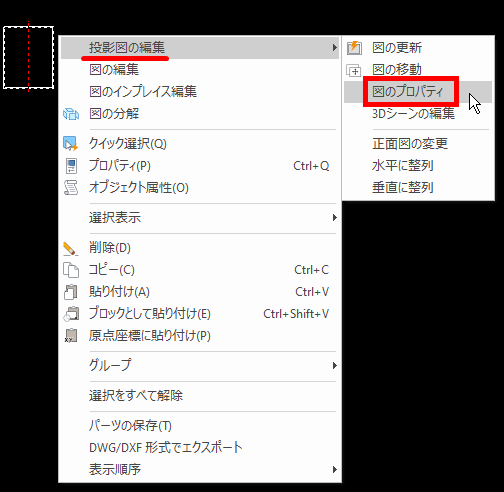Click the 図の移動 move icon
This screenshot has height=492, width=504.
tap(354, 70)
